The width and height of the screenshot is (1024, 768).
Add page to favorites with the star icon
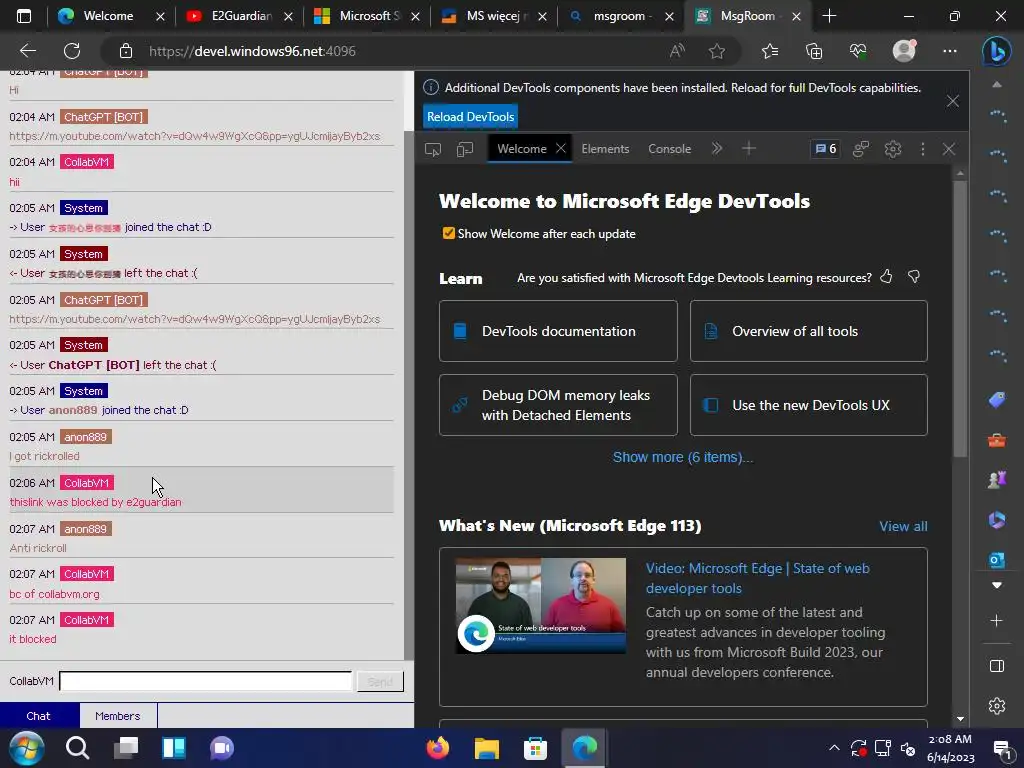716,51
